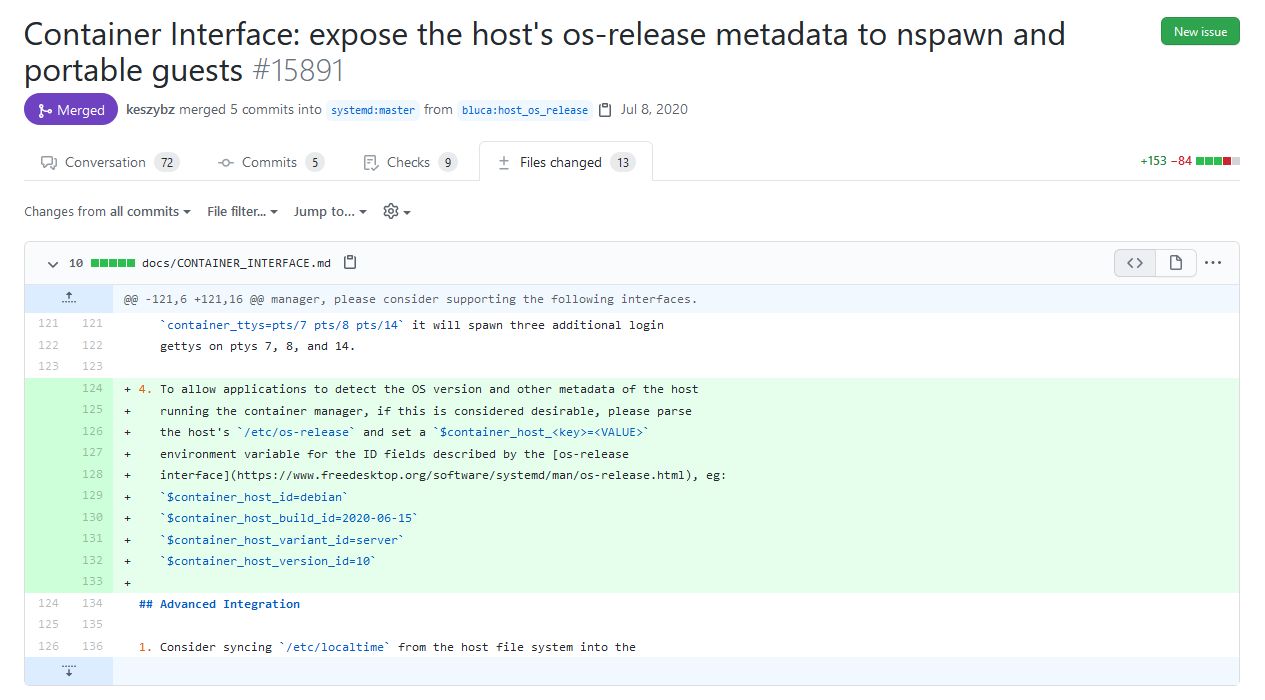Click the bluca:host_os_release branch link
This screenshot has height=700, width=1265.
click(525, 110)
